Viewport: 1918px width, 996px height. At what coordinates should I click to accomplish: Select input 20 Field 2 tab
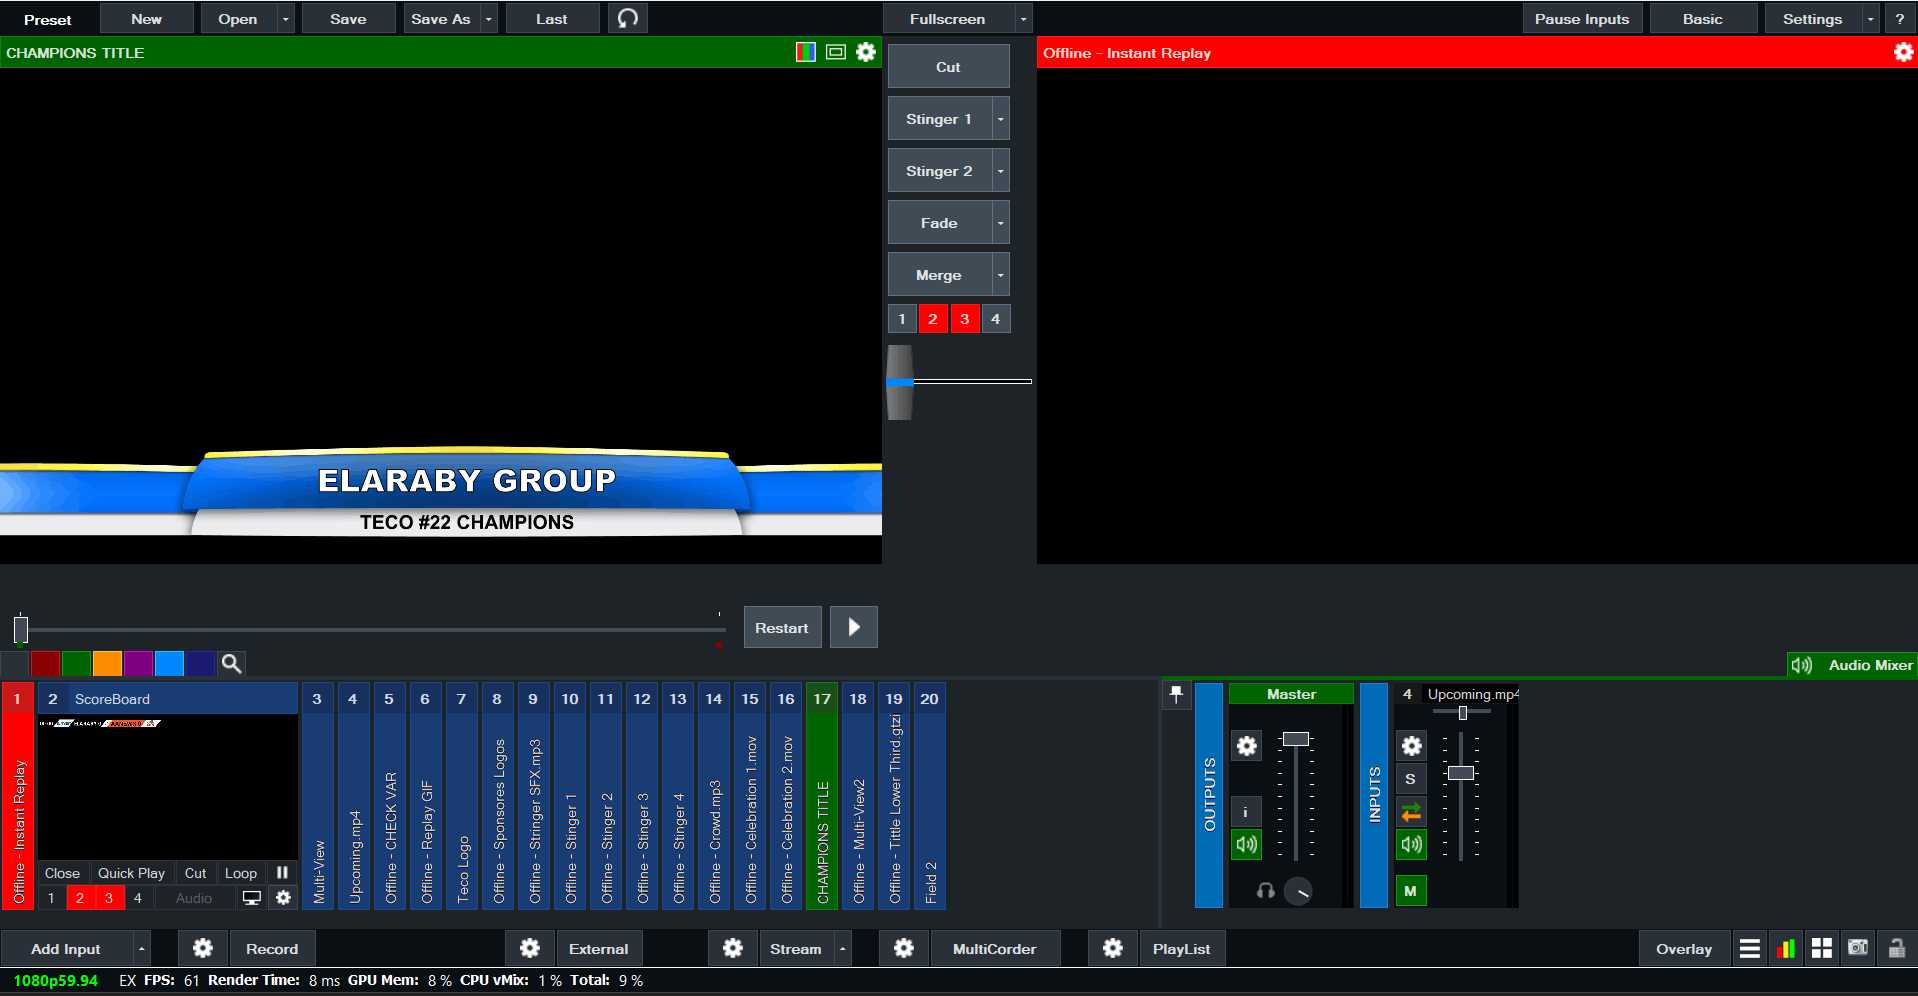[930, 796]
